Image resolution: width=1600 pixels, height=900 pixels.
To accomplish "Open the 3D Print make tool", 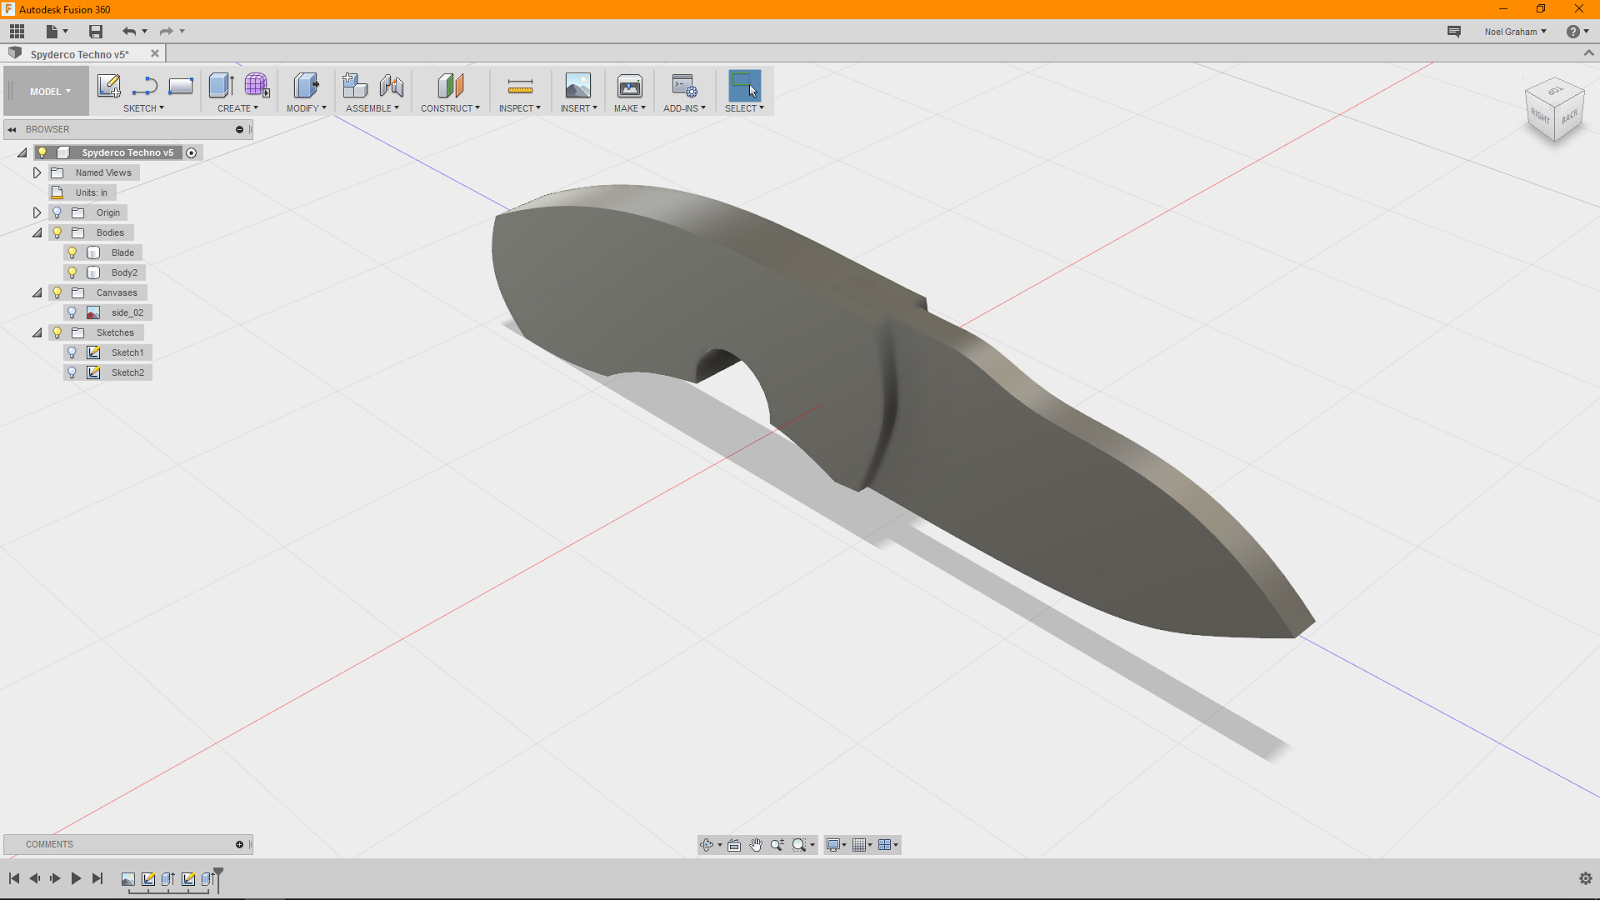I will click(630, 86).
